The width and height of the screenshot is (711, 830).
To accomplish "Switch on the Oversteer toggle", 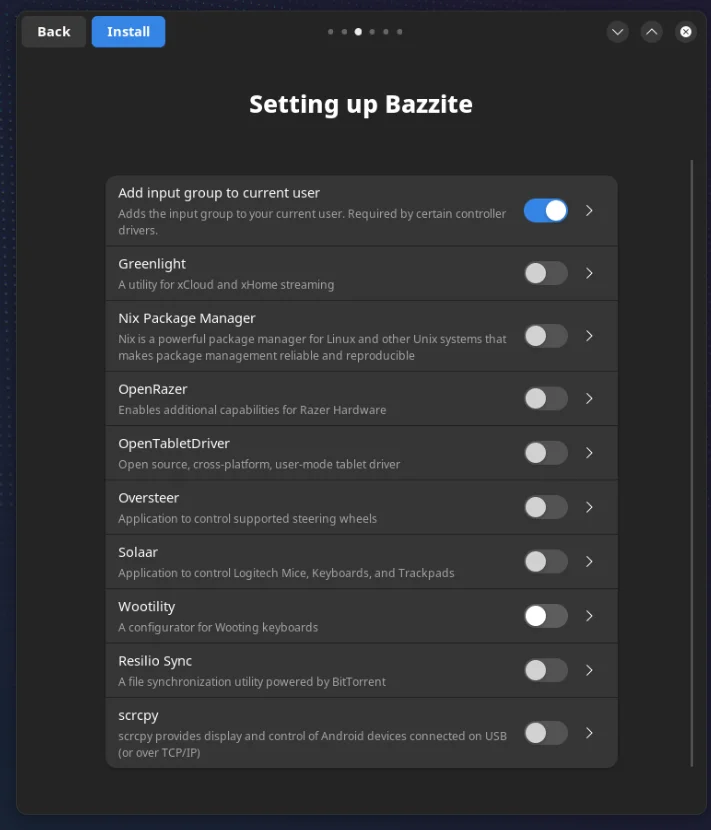I will (545, 507).
